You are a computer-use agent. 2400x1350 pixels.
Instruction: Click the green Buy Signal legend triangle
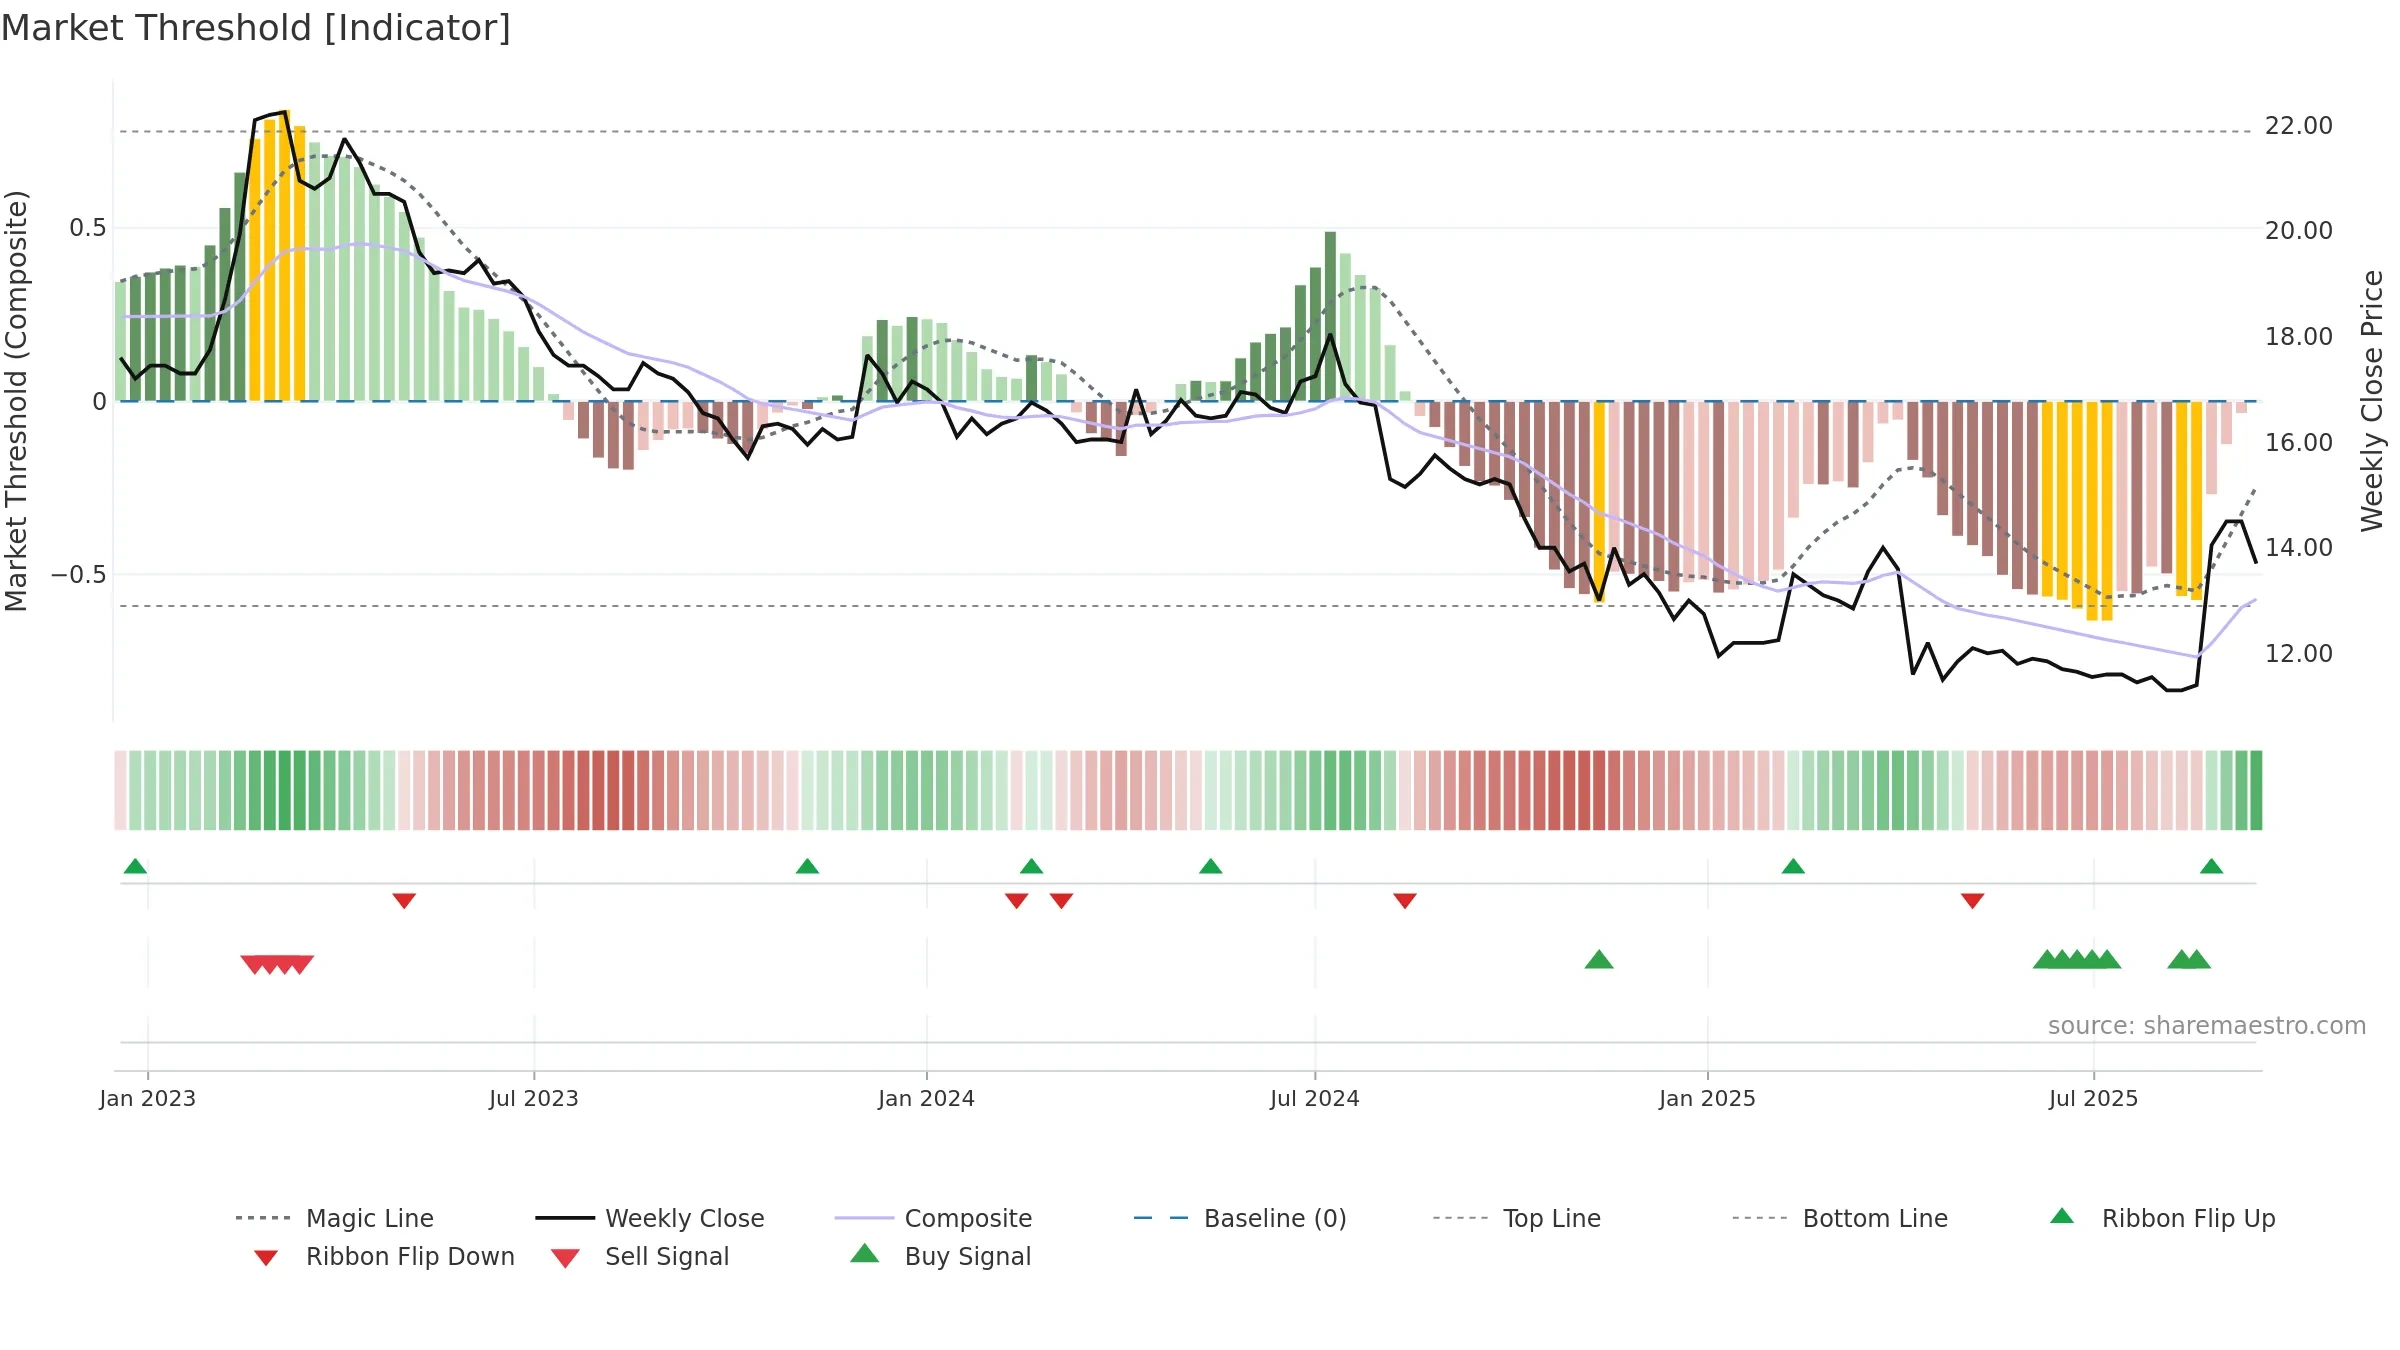coord(865,1253)
